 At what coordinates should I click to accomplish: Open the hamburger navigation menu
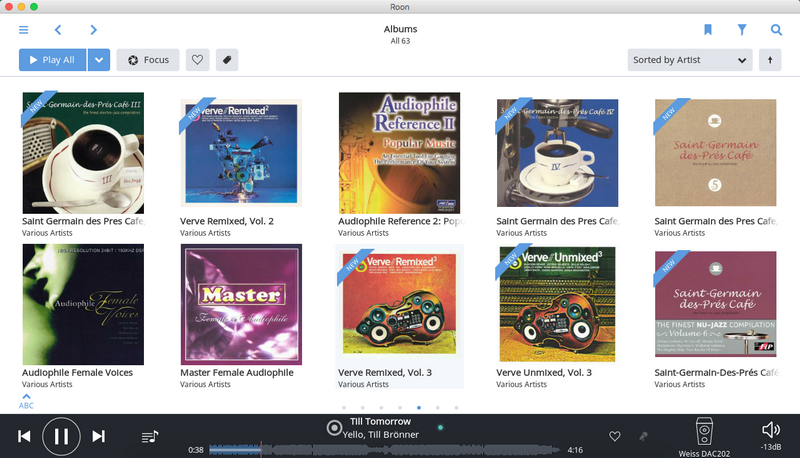(24, 30)
